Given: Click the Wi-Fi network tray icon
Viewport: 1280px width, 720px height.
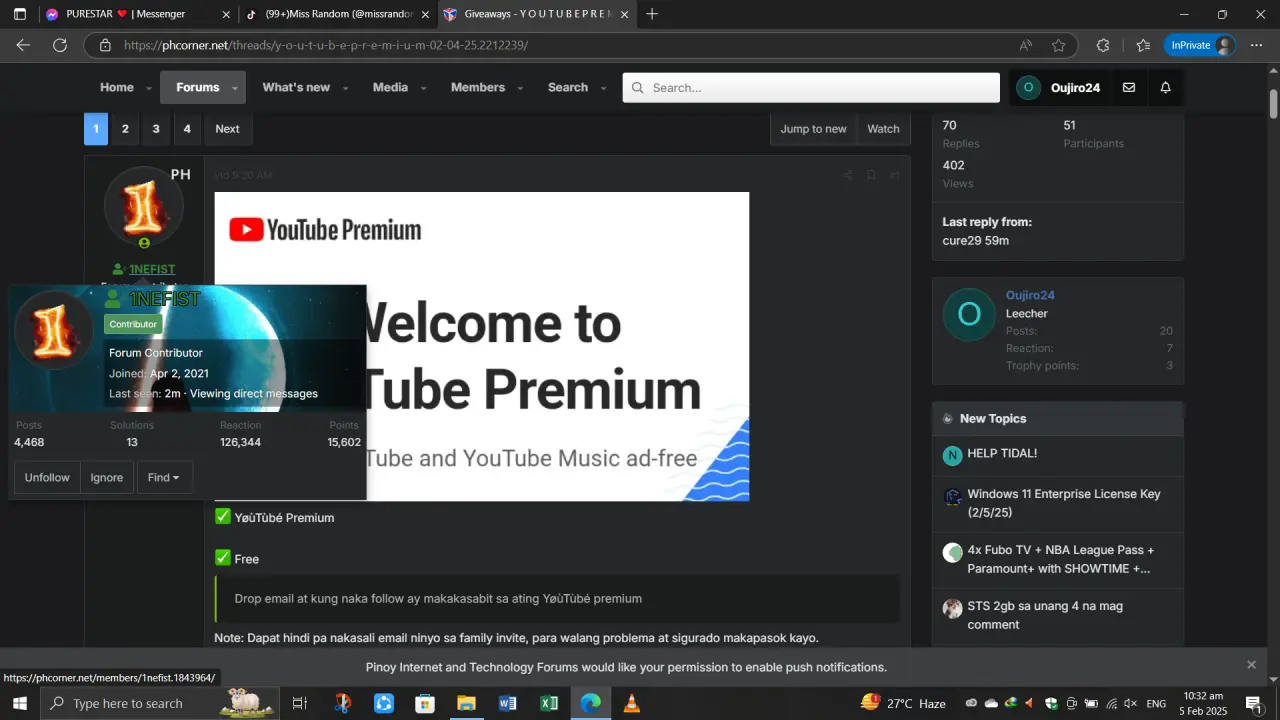Looking at the screenshot, I should [x=1111, y=703].
